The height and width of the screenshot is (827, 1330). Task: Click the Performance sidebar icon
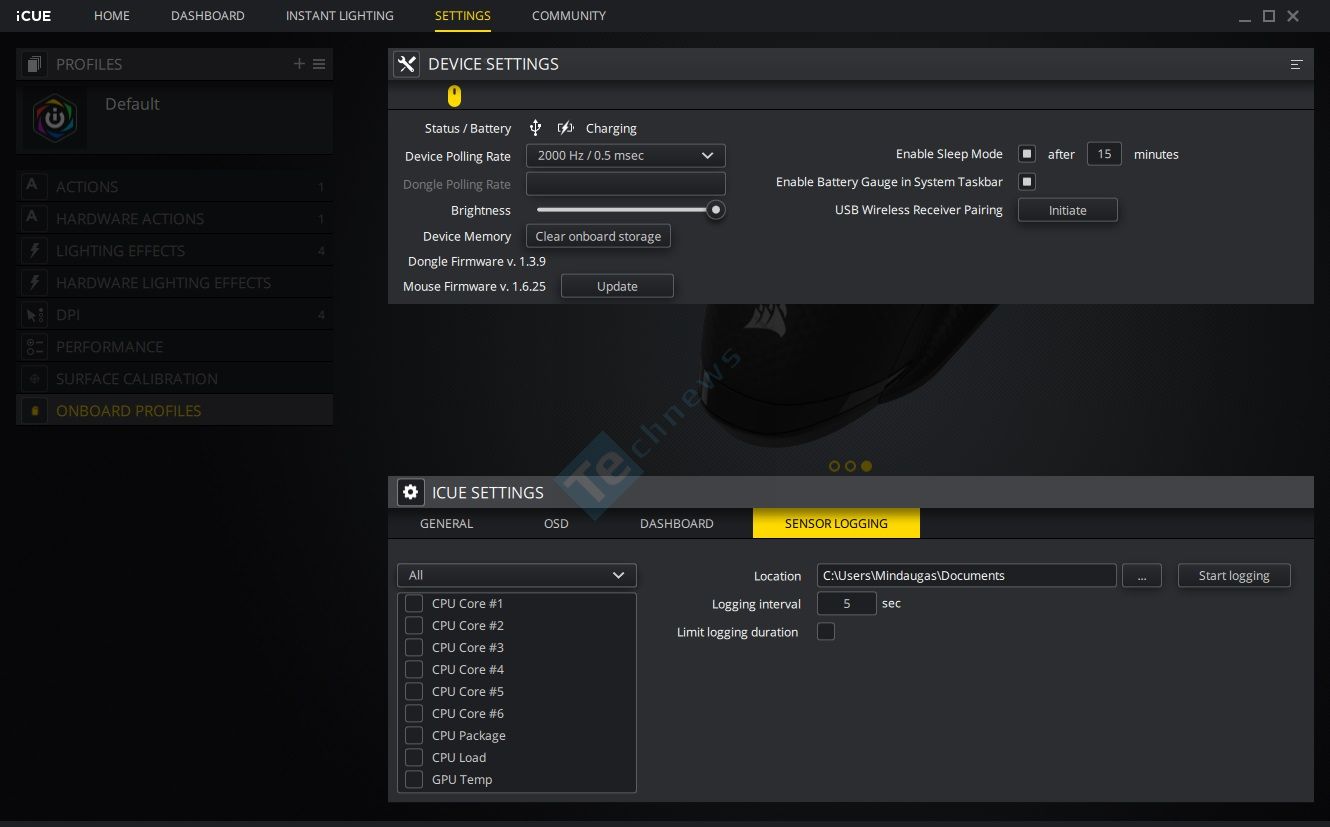pos(34,346)
